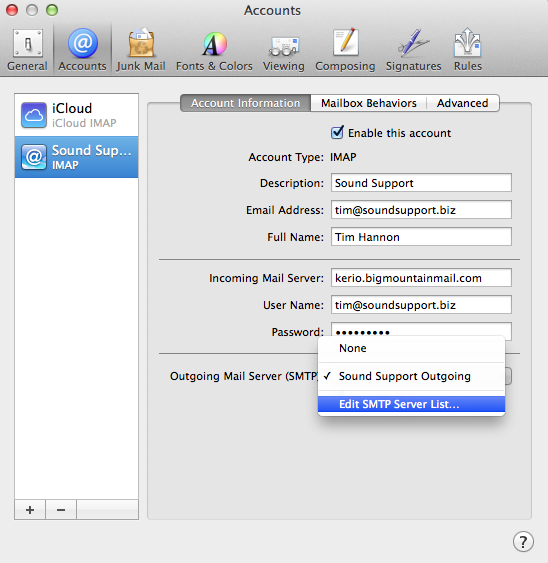Select Edit SMTP Server List…
Screen dimensions: 548x563
pos(412,404)
